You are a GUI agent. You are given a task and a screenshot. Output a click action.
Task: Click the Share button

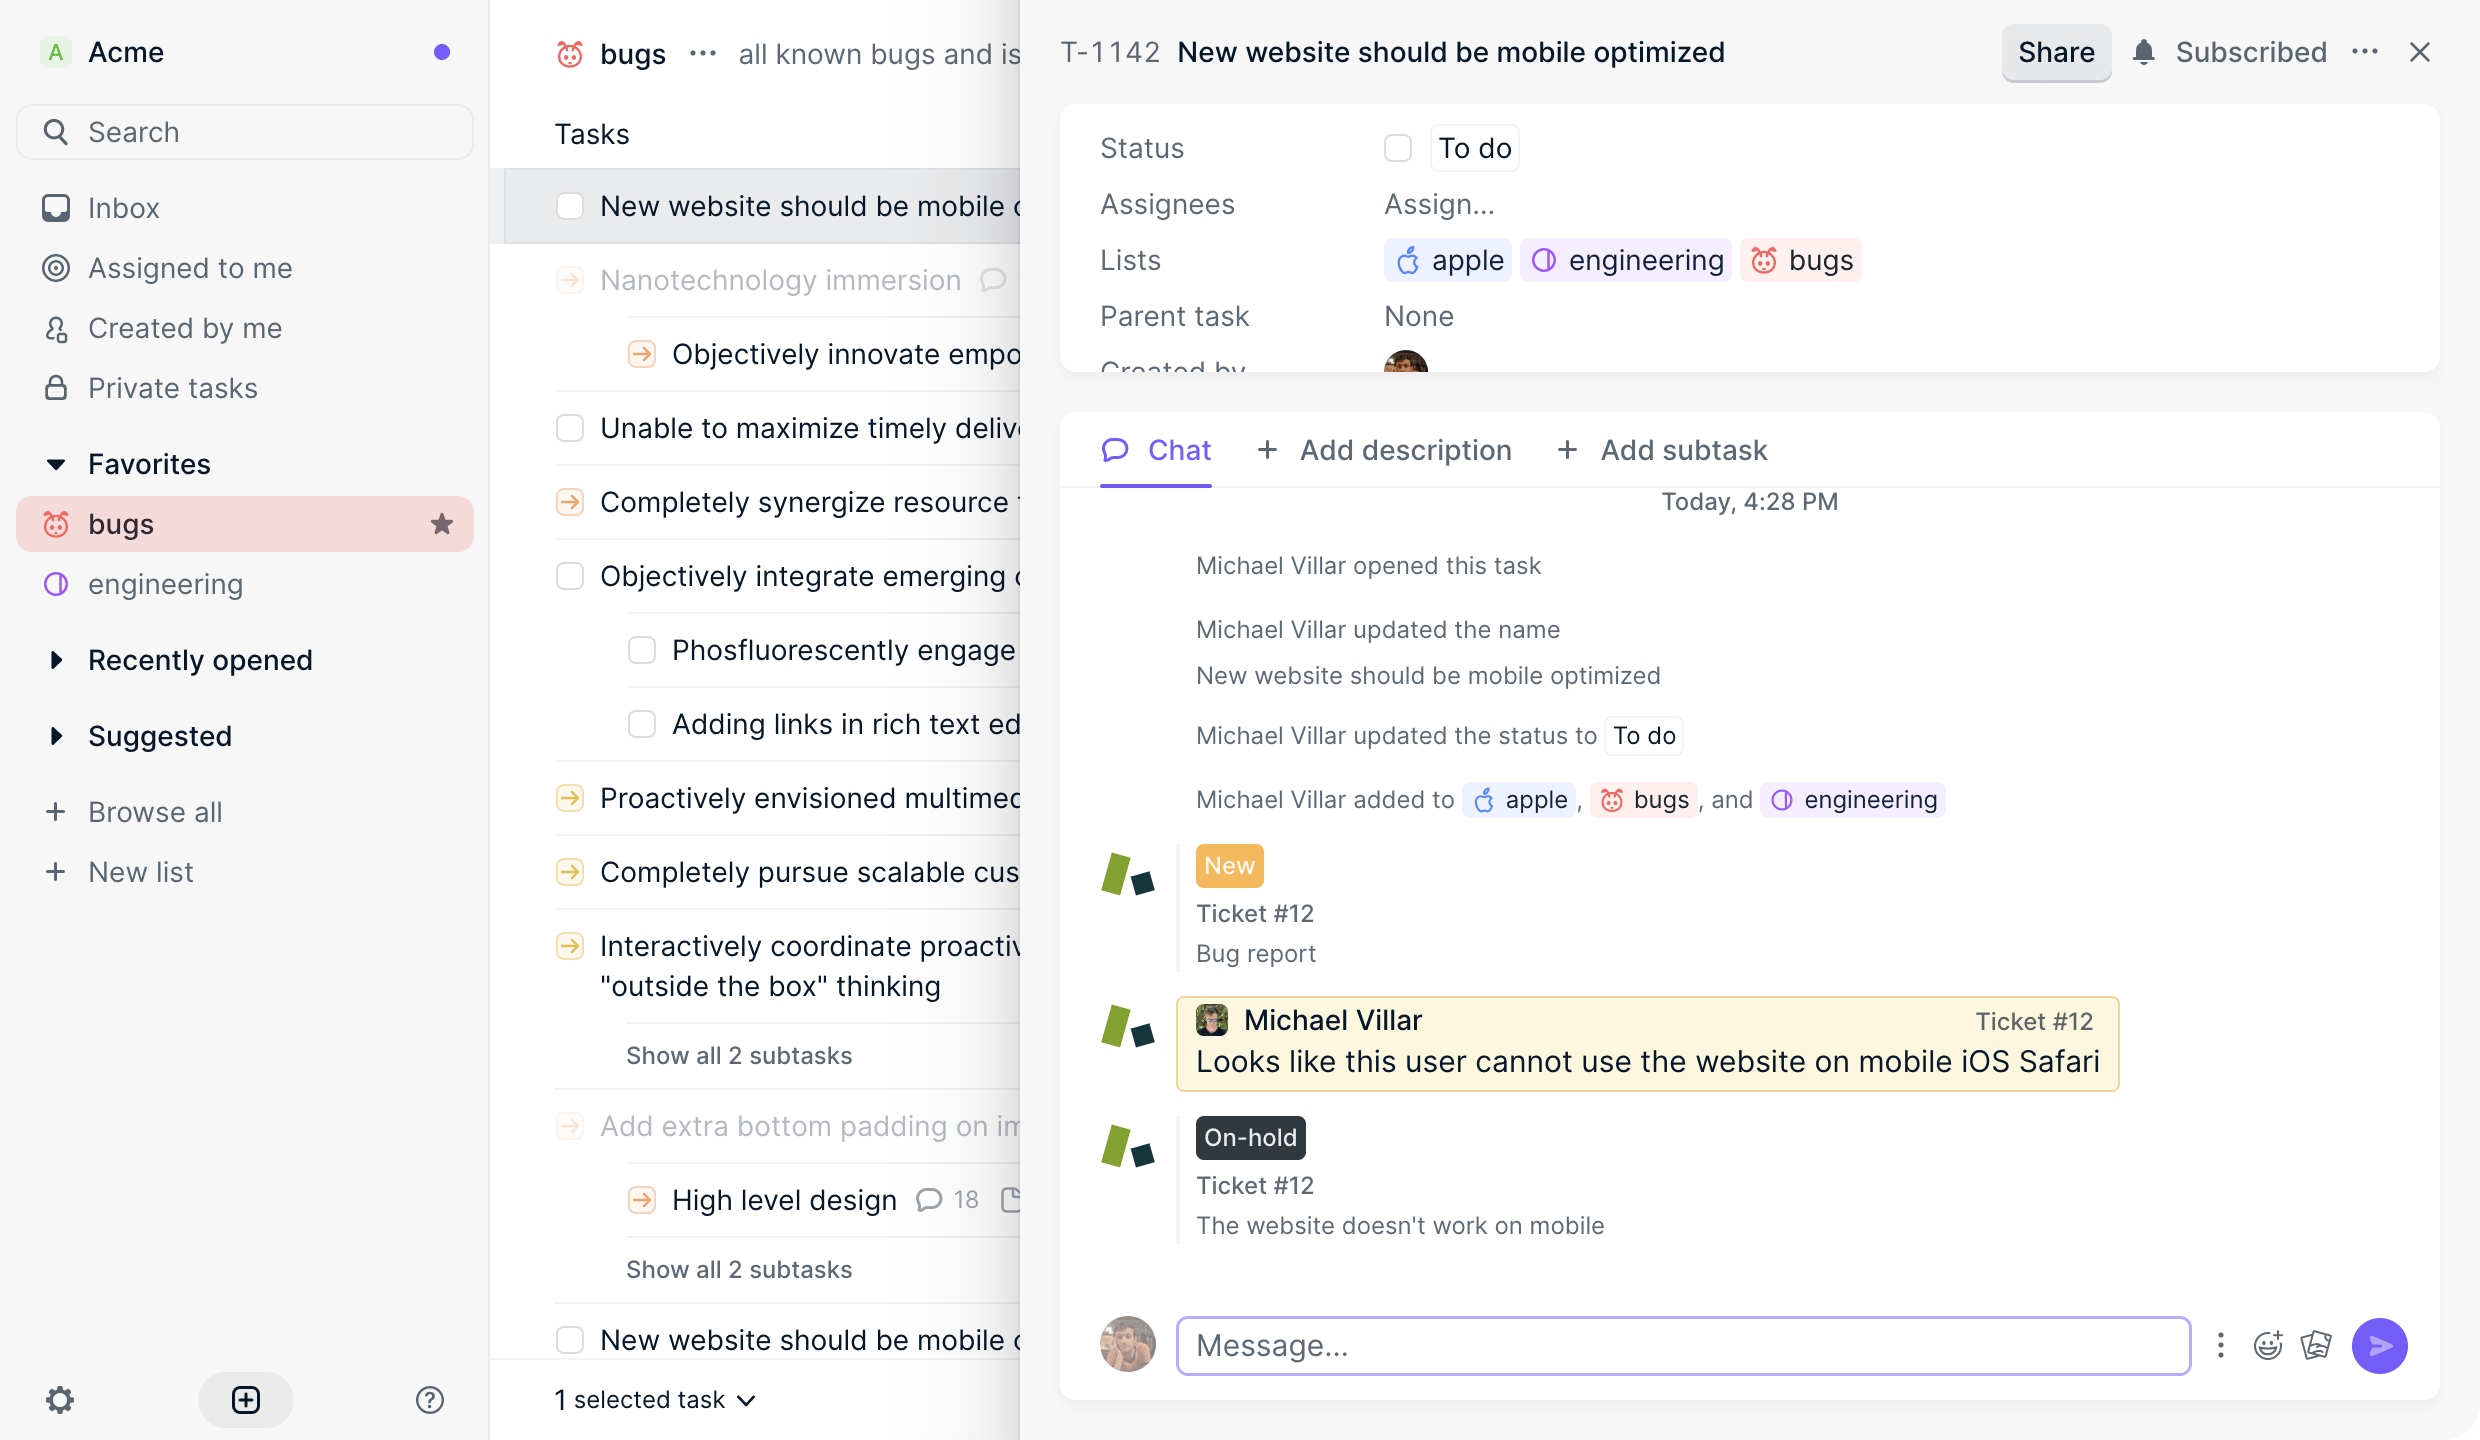pyautogui.click(x=2055, y=52)
